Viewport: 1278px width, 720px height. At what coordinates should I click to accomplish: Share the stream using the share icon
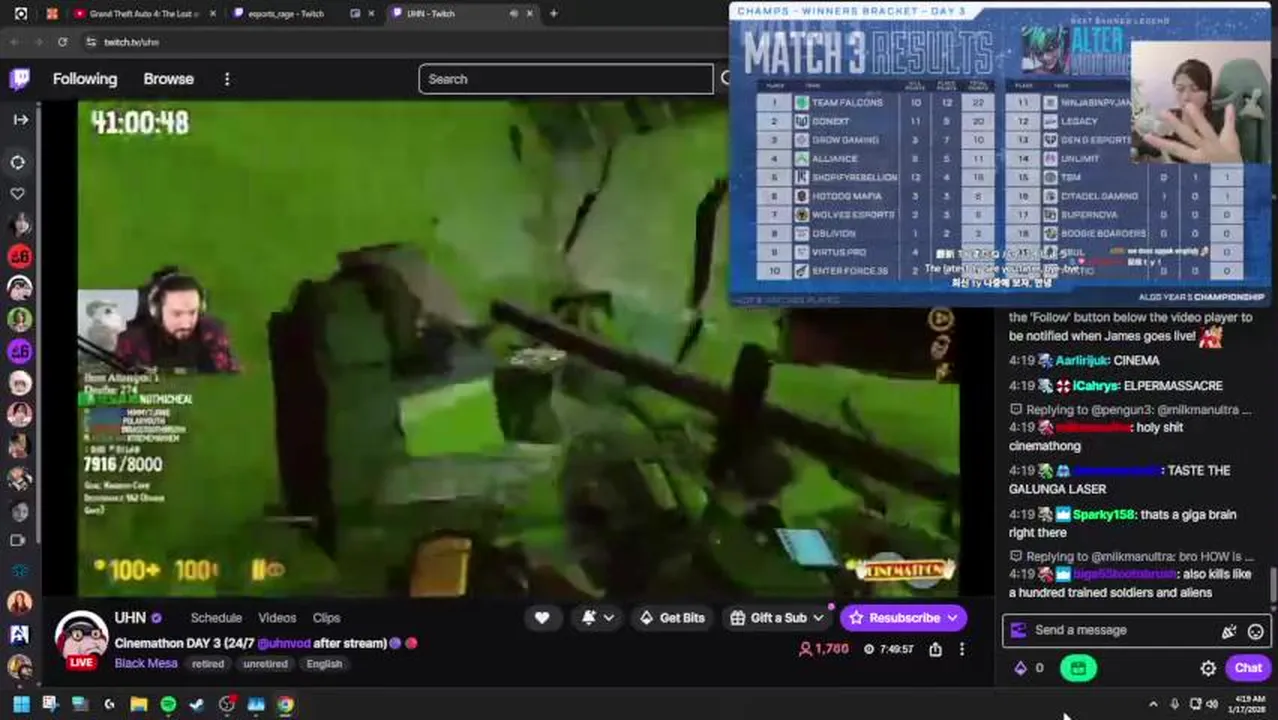click(935, 649)
